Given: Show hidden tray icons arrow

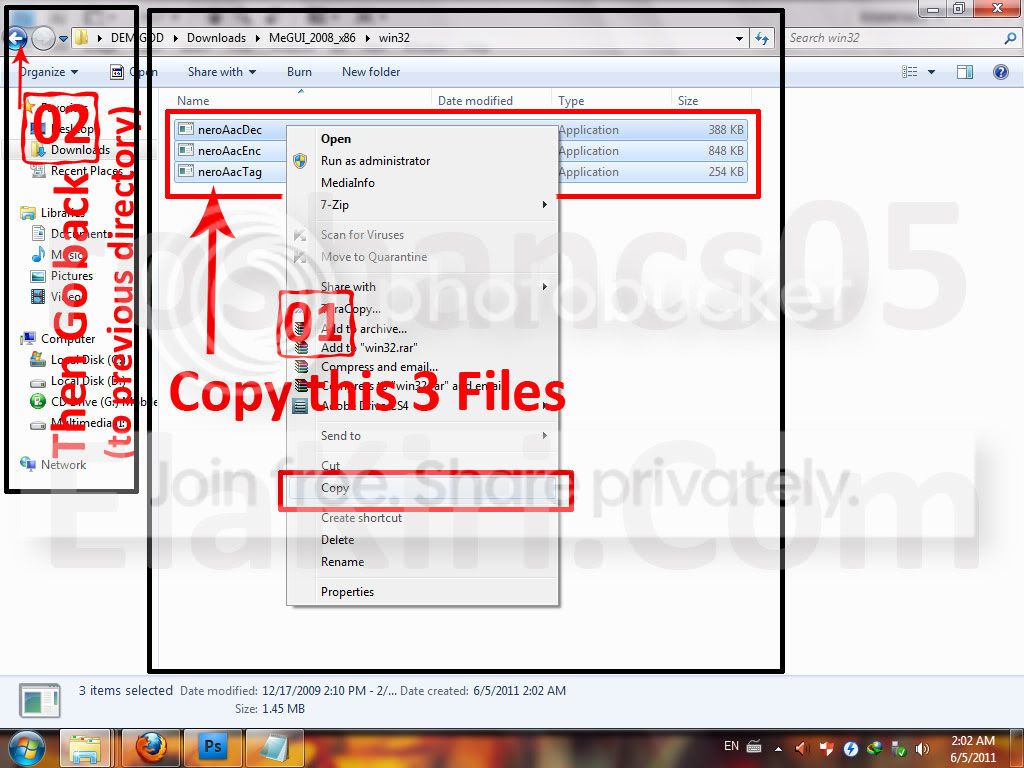Looking at the screenshot, I should pyautogui.click(x=778, y=749).
